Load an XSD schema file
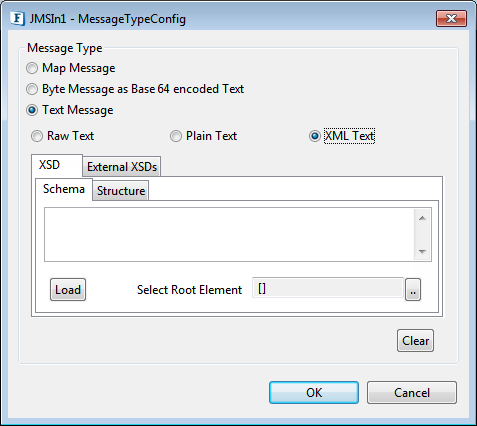Image resolution: width=477 pixels, height=426 pixels. click(x=68, y=290)
